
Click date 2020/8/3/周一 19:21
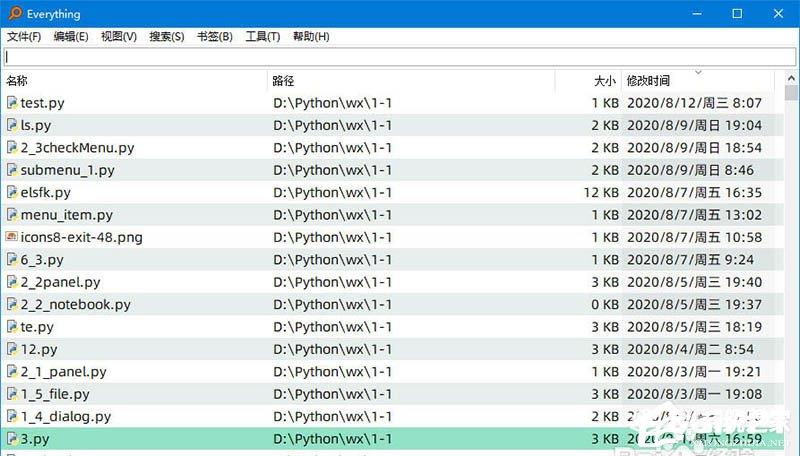(x=694, y=372)
